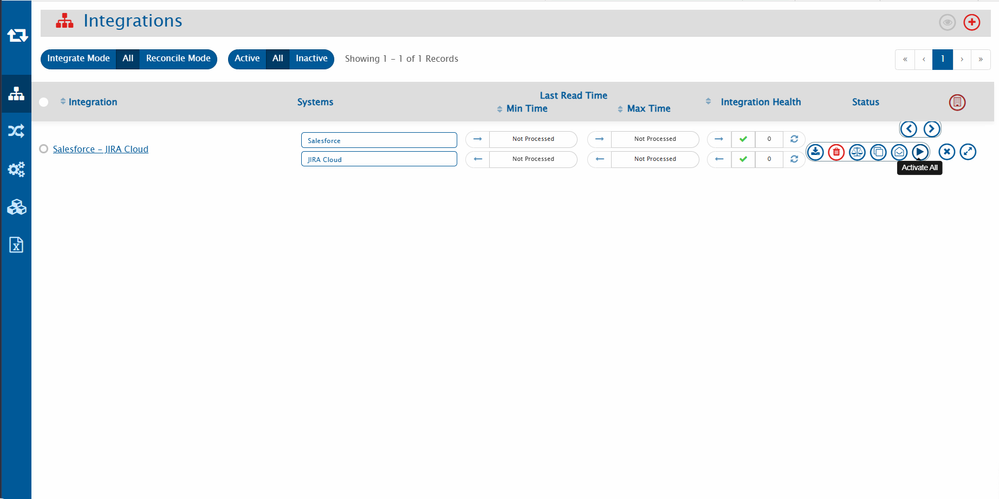Image resolution: width=999 pixels, height=499 pixels.
Task: Click the grey eye icon in the header
Action: tap(947, 22)
